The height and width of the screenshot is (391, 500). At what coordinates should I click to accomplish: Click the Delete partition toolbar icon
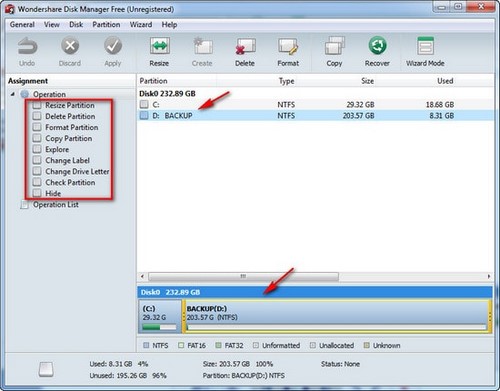(245, 46)
